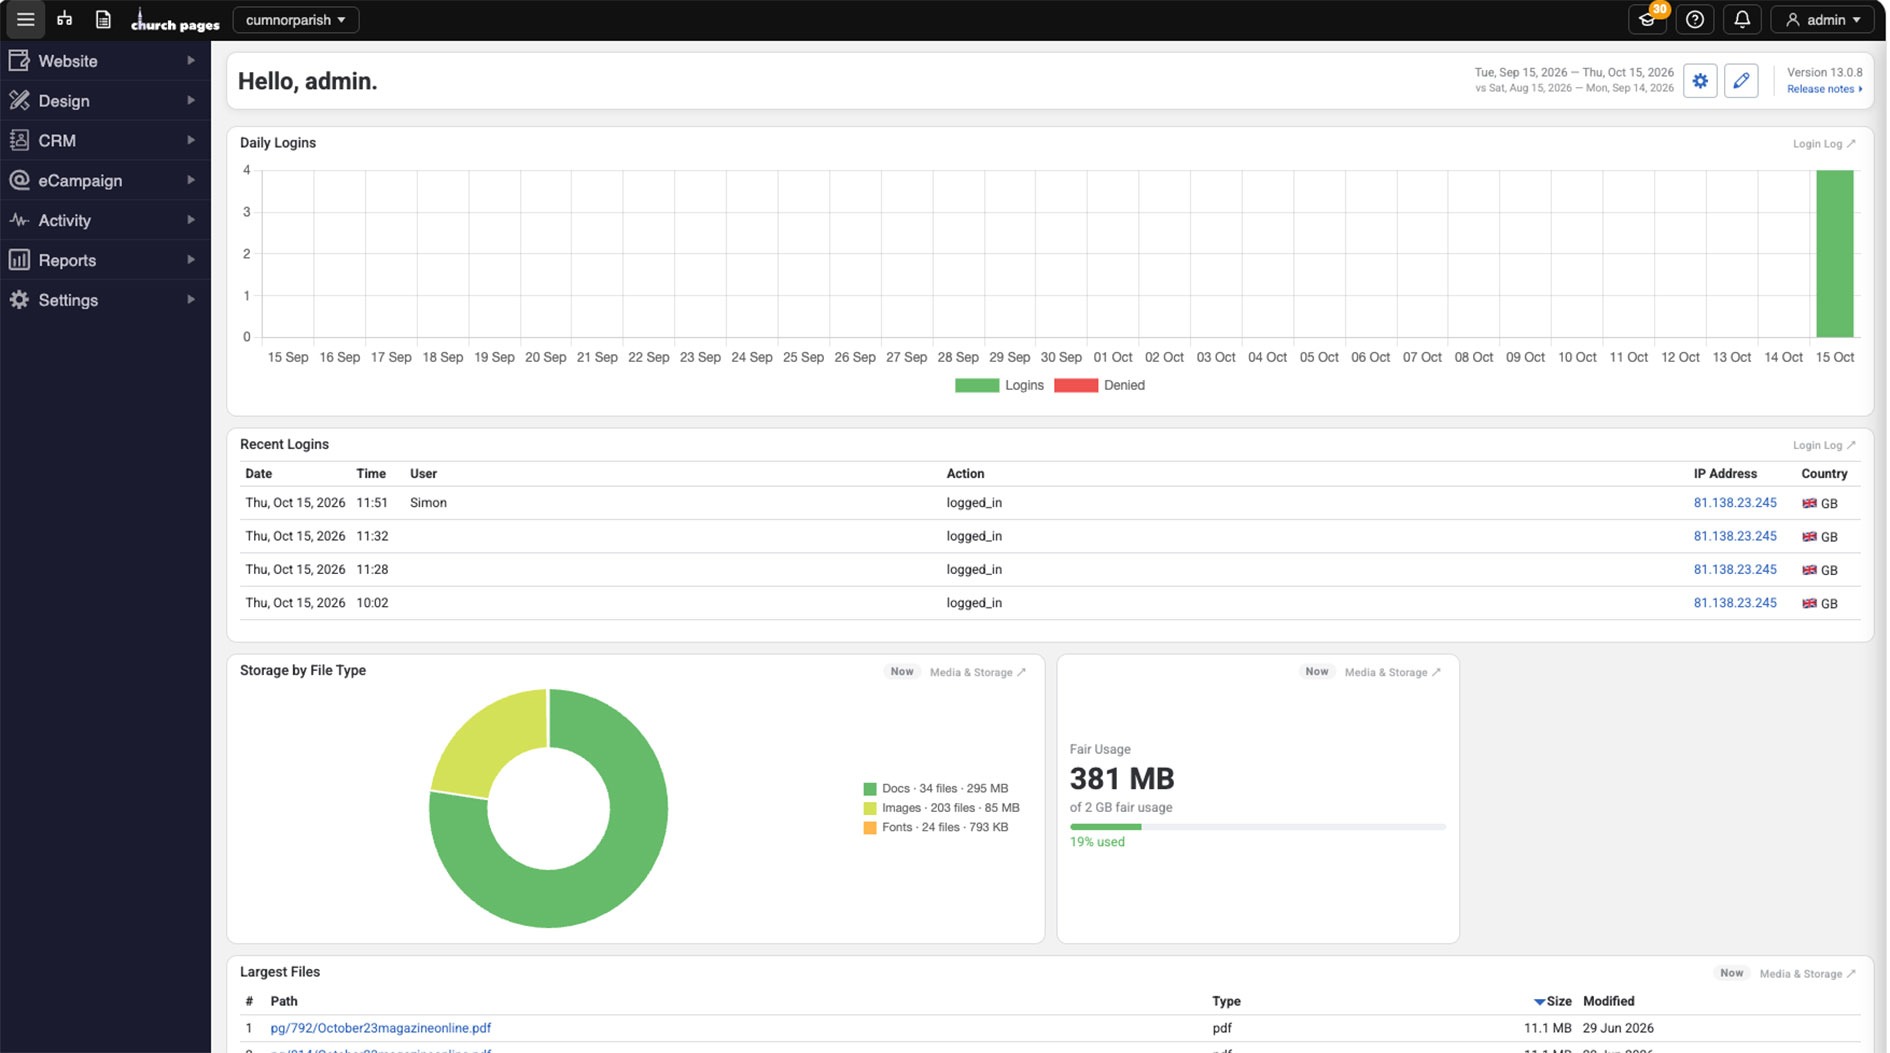Click the Fonts legend swatch in storage chart
1890x1053 pixels.
point(870,828)
